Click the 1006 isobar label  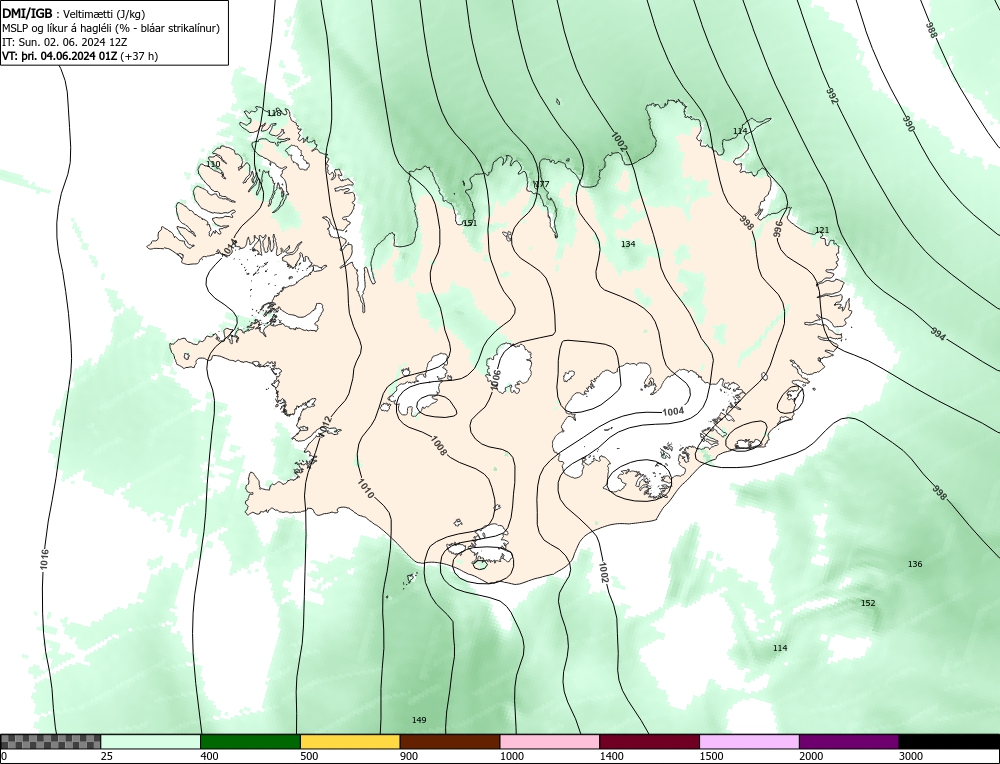[496, 381]
